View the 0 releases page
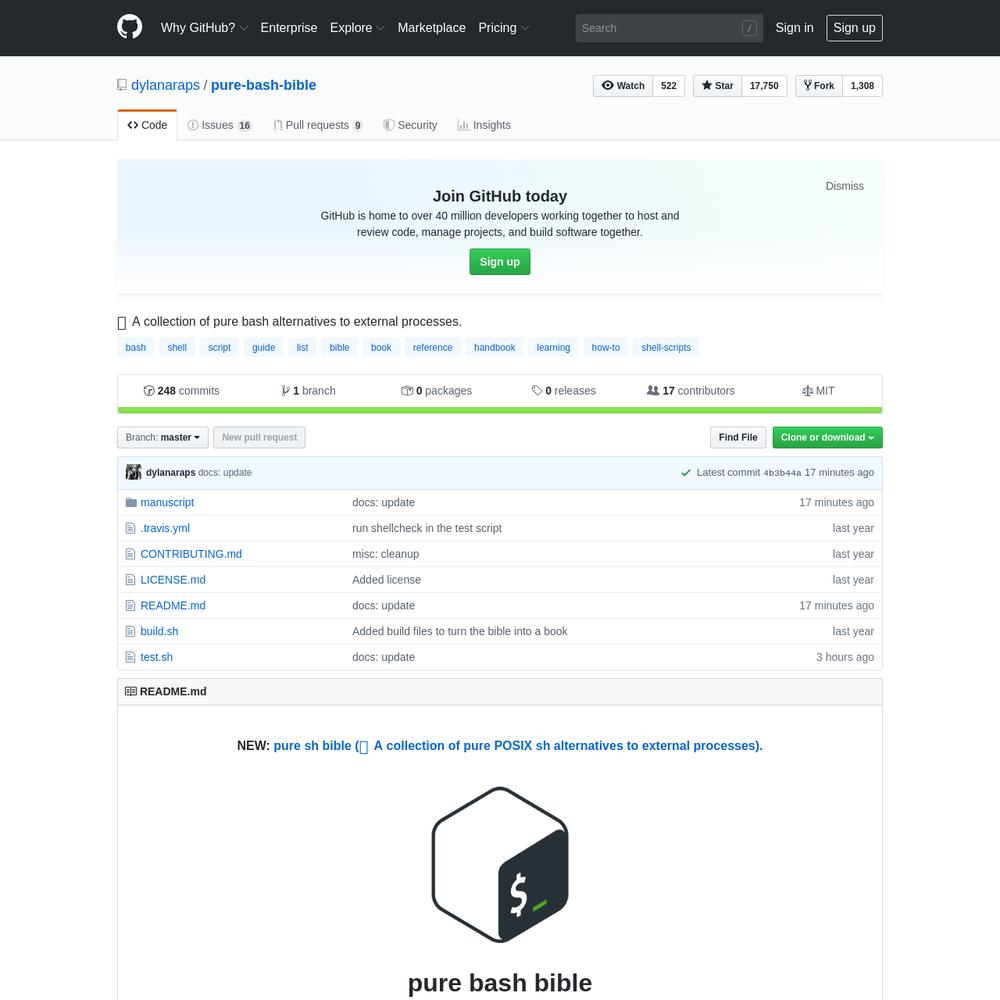1000x1000 pixels. pos(564,390)
